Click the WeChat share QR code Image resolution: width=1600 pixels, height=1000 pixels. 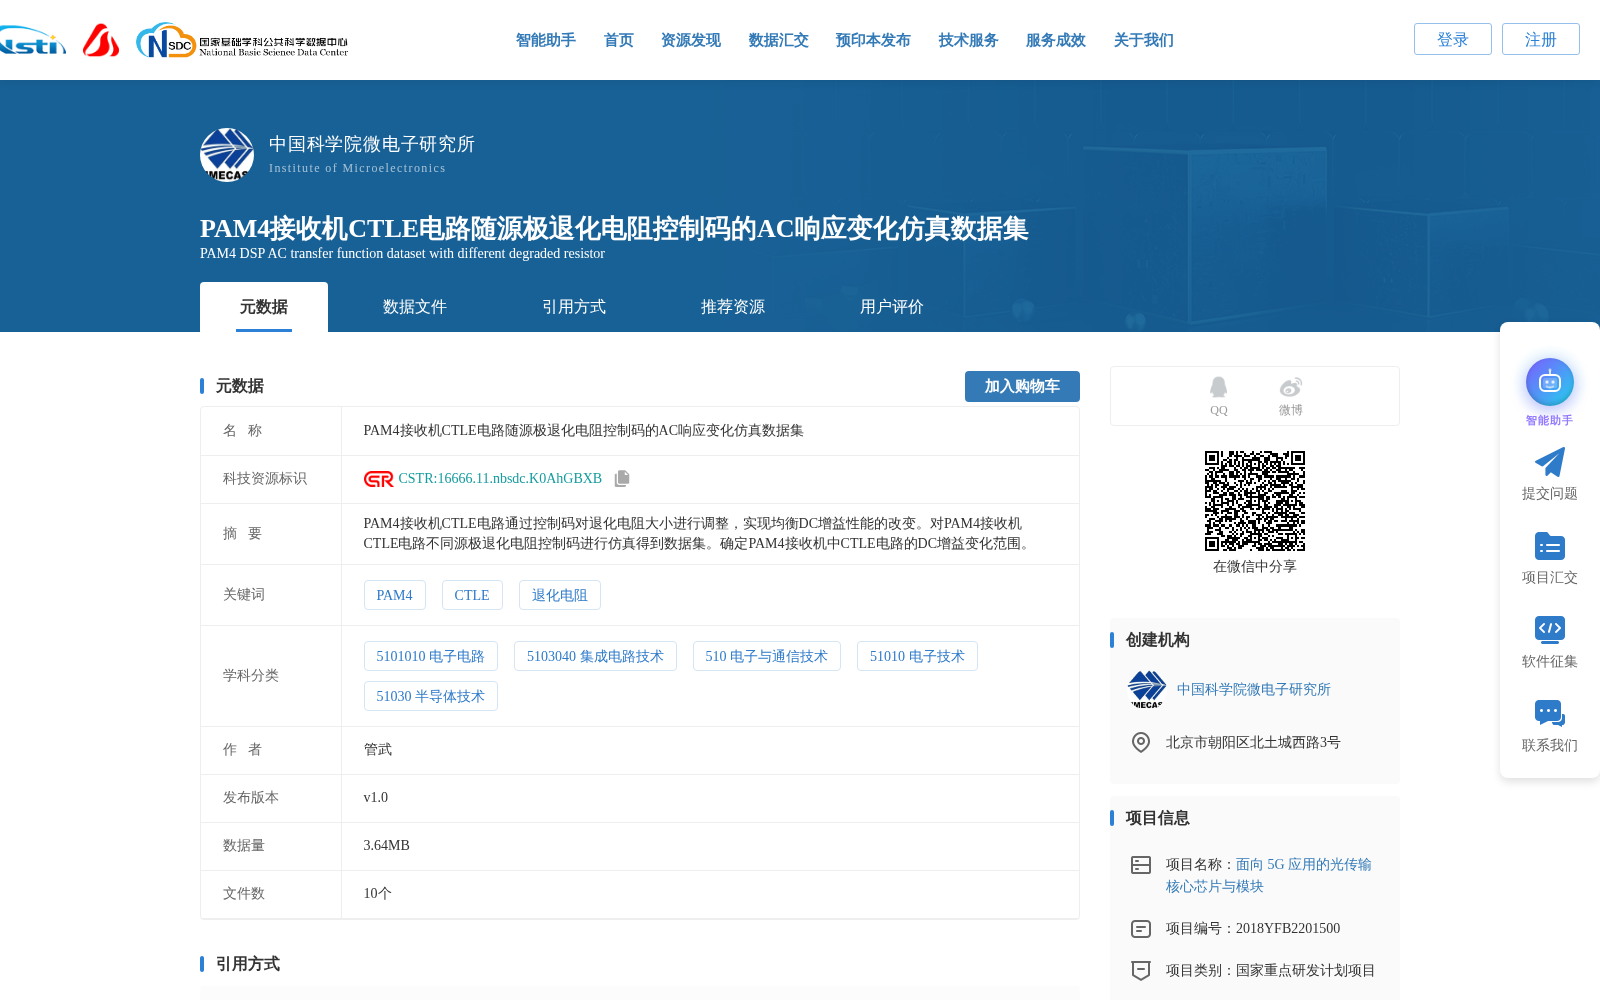[x=1255, y=501]
